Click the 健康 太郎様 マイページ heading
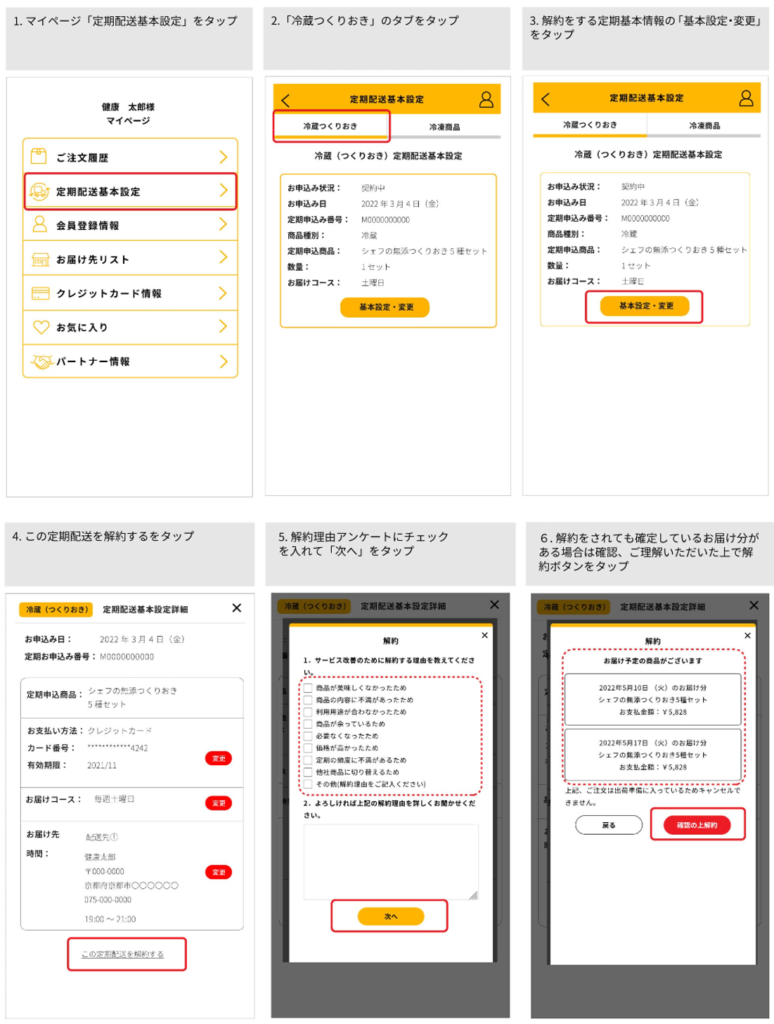Screen dimensions: 774x1024 [128, 114]
